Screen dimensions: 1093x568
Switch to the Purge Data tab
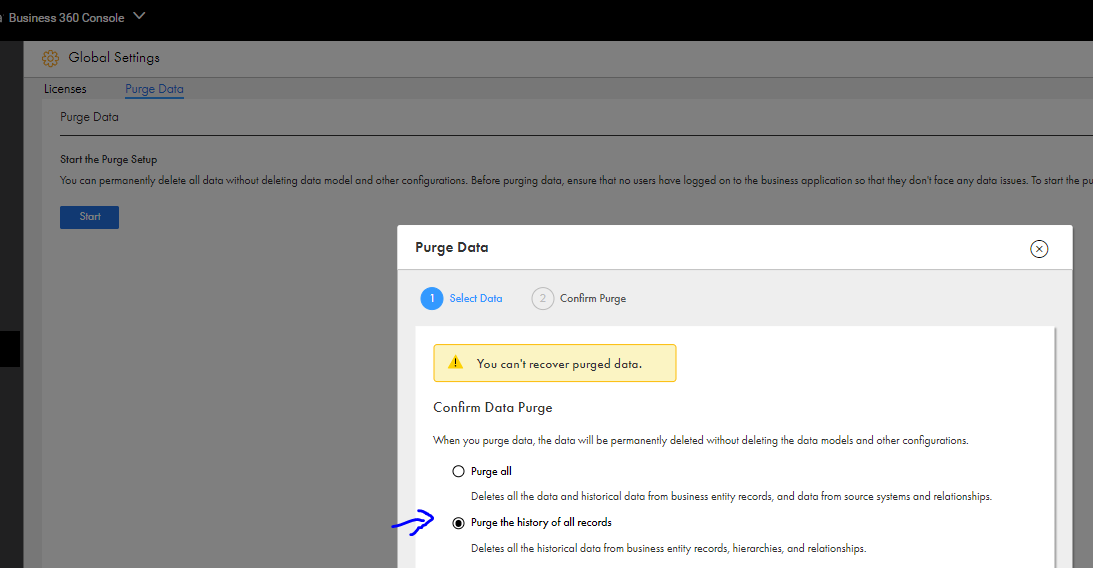coord(154,89)
